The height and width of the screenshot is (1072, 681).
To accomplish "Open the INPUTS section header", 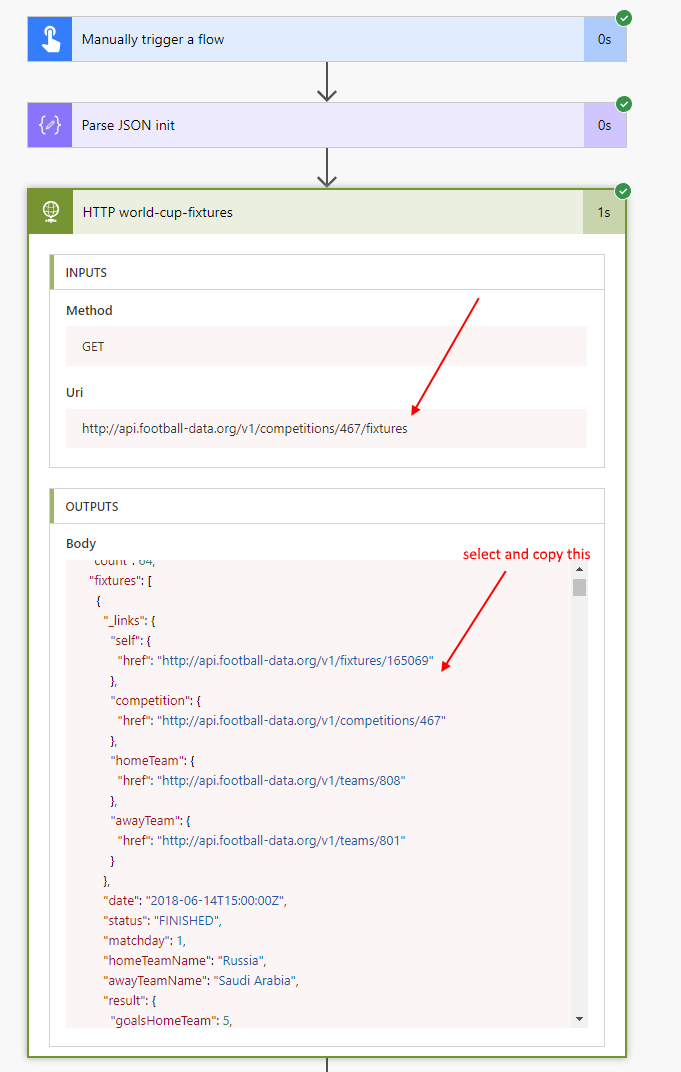I will tap(87, 273).
